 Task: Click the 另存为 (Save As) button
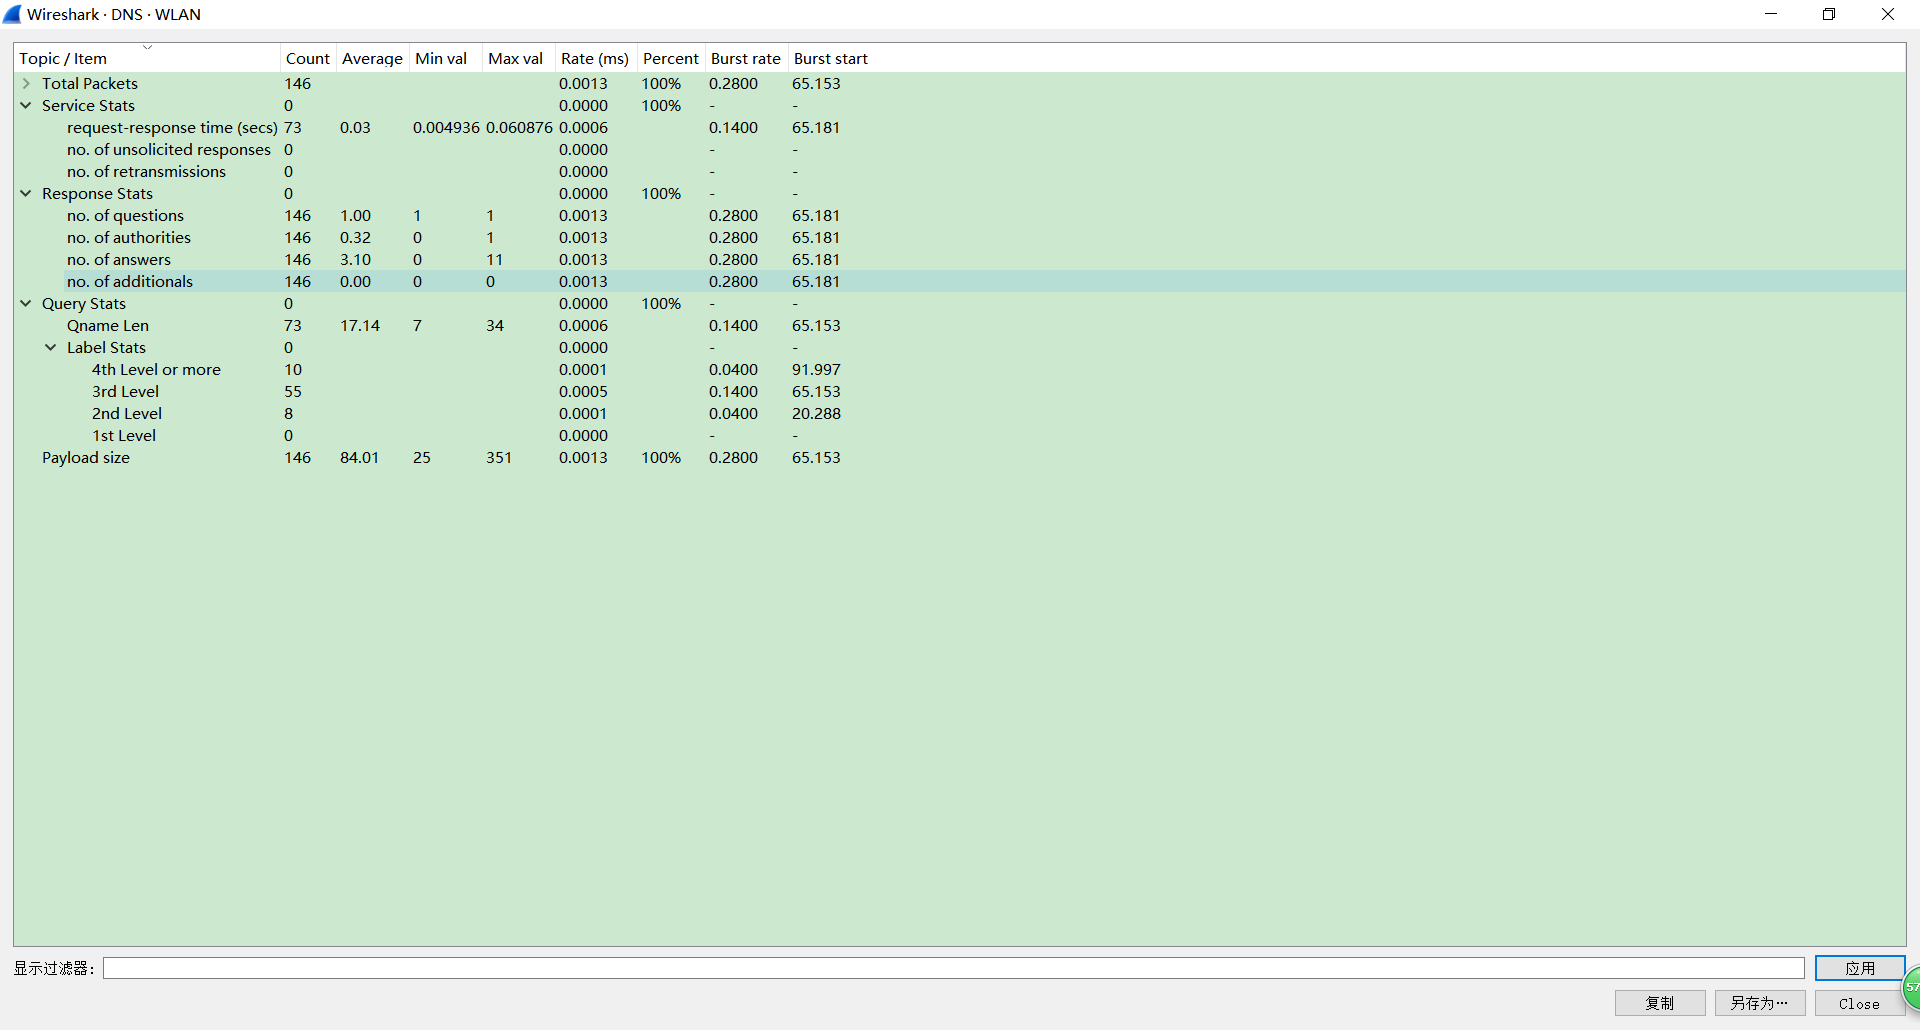(x=1760, y=1003)
